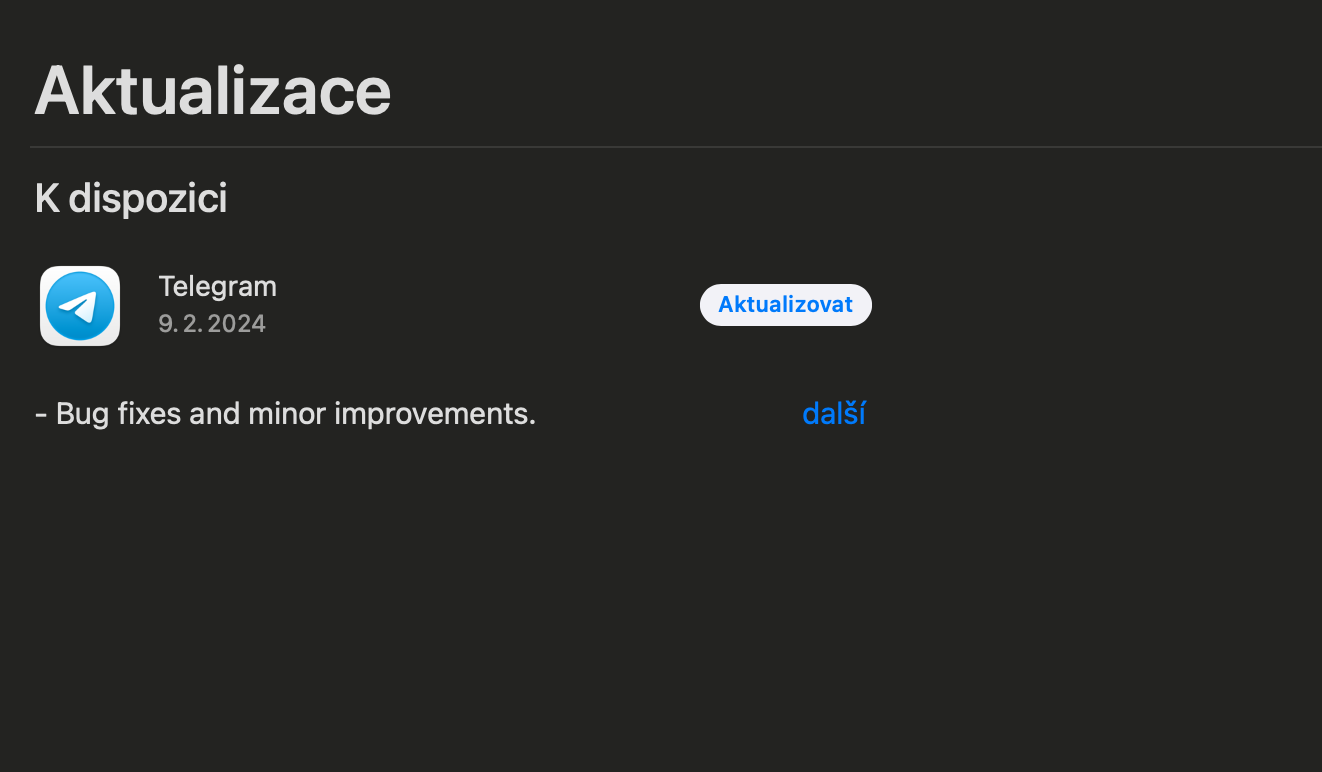1322x772 pixels.
Task: Show more Telegram release notes
Action: 833,413
